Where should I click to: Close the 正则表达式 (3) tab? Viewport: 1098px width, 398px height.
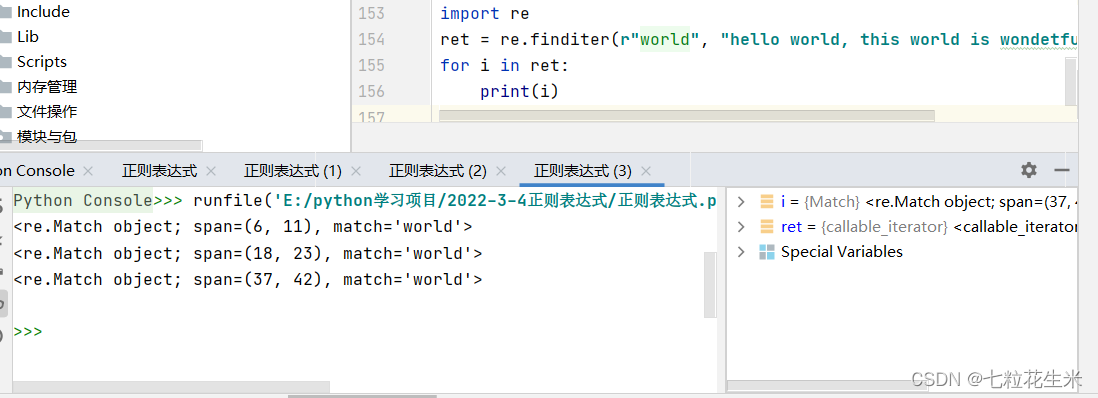[646, 171]
